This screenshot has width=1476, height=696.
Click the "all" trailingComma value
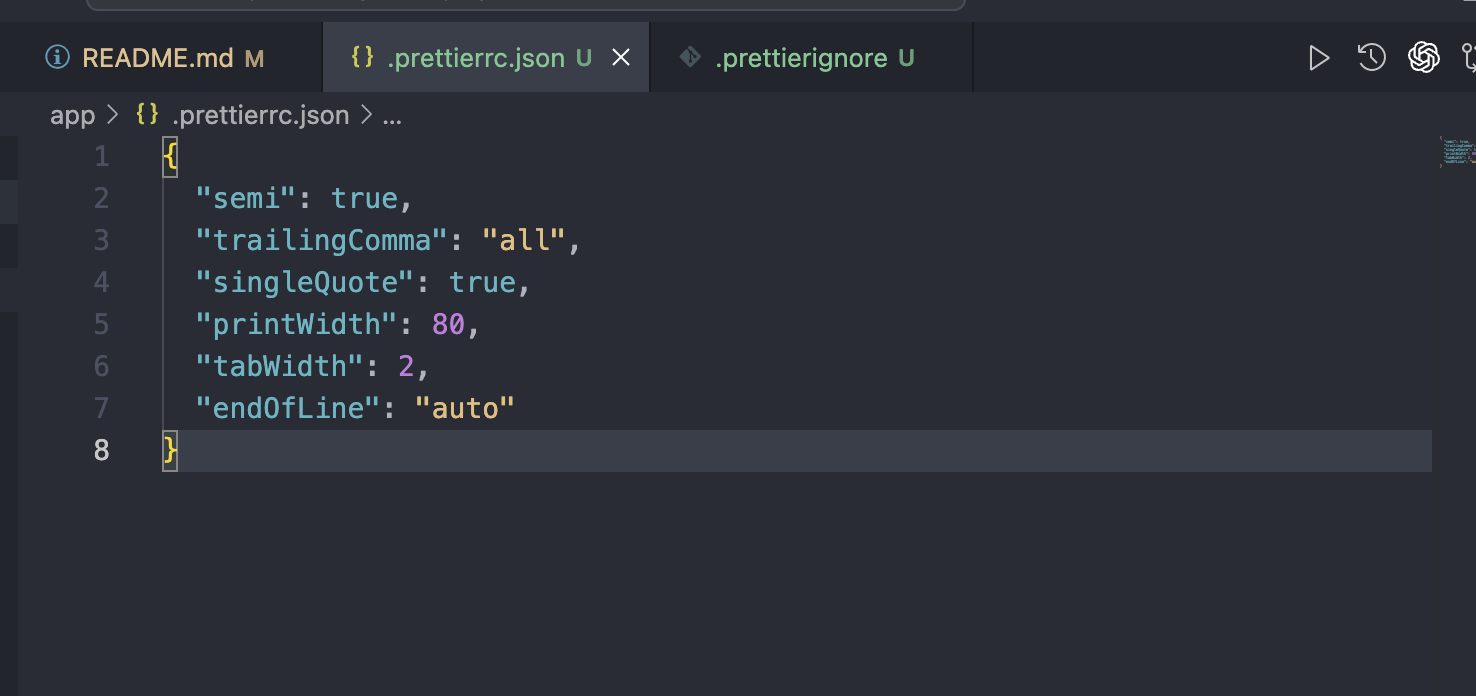point(523,240)
